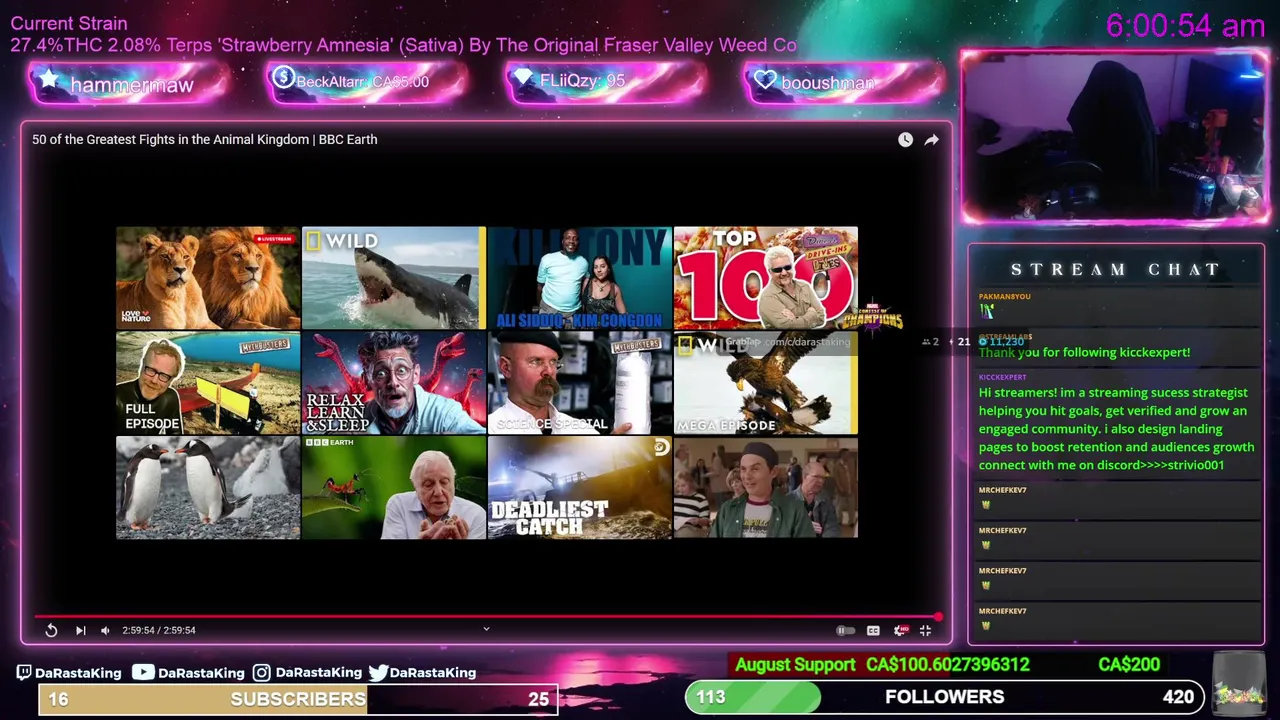
Task: Click the 11,230 viewer count overlay
Action: [1000, 341]
